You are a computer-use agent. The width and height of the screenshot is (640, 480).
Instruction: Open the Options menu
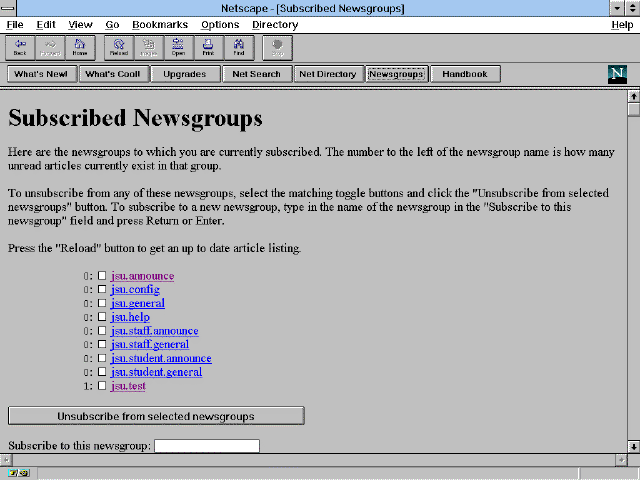220,25
